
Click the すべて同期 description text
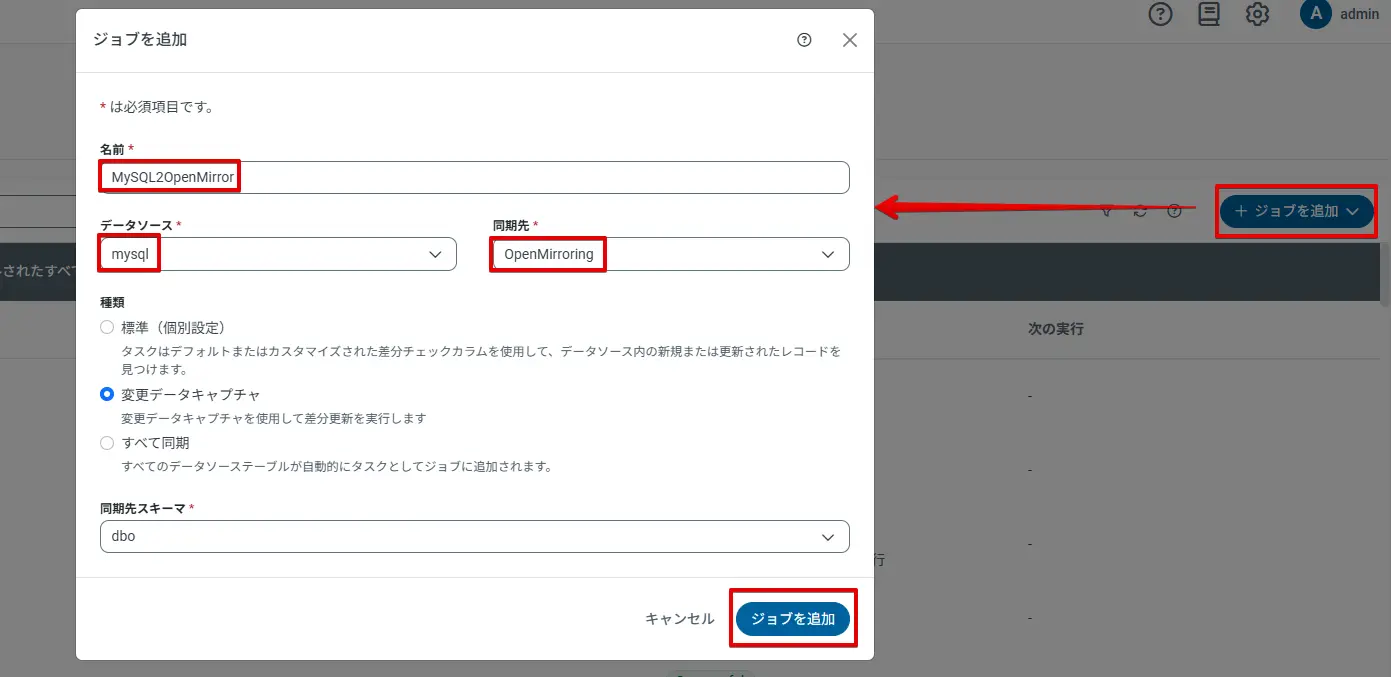tap(337, 466)
